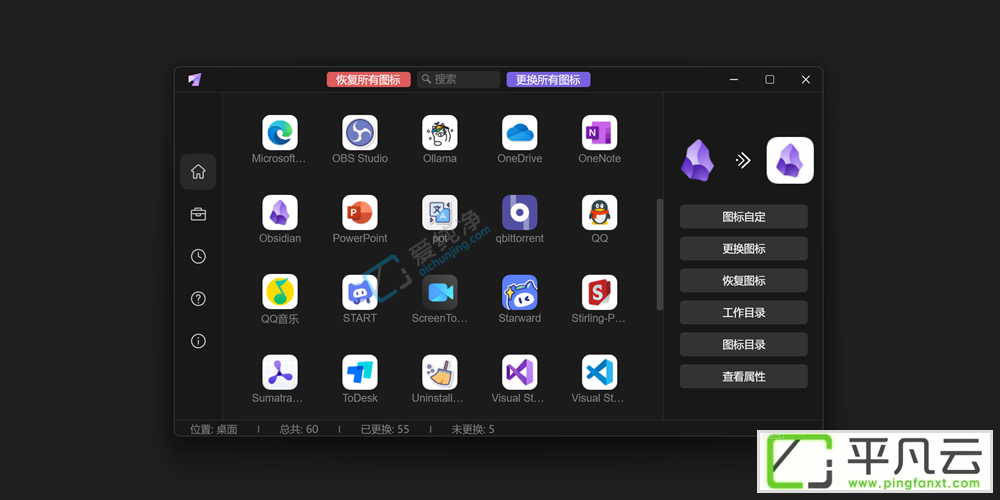Focus the 搜索 search field
The height and width of the screenshot is (500, 1000).
(x=459, y=80)
